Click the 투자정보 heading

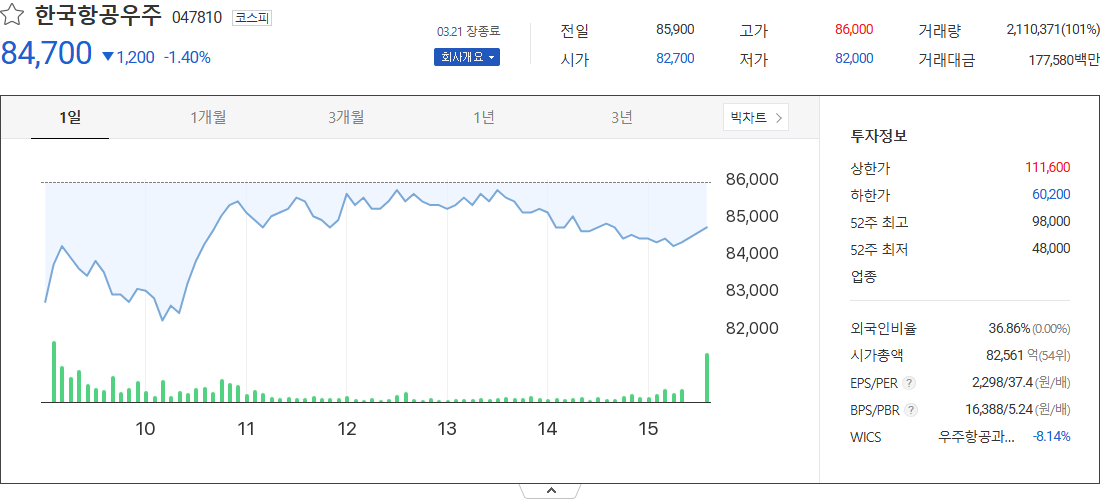point(879,136)
